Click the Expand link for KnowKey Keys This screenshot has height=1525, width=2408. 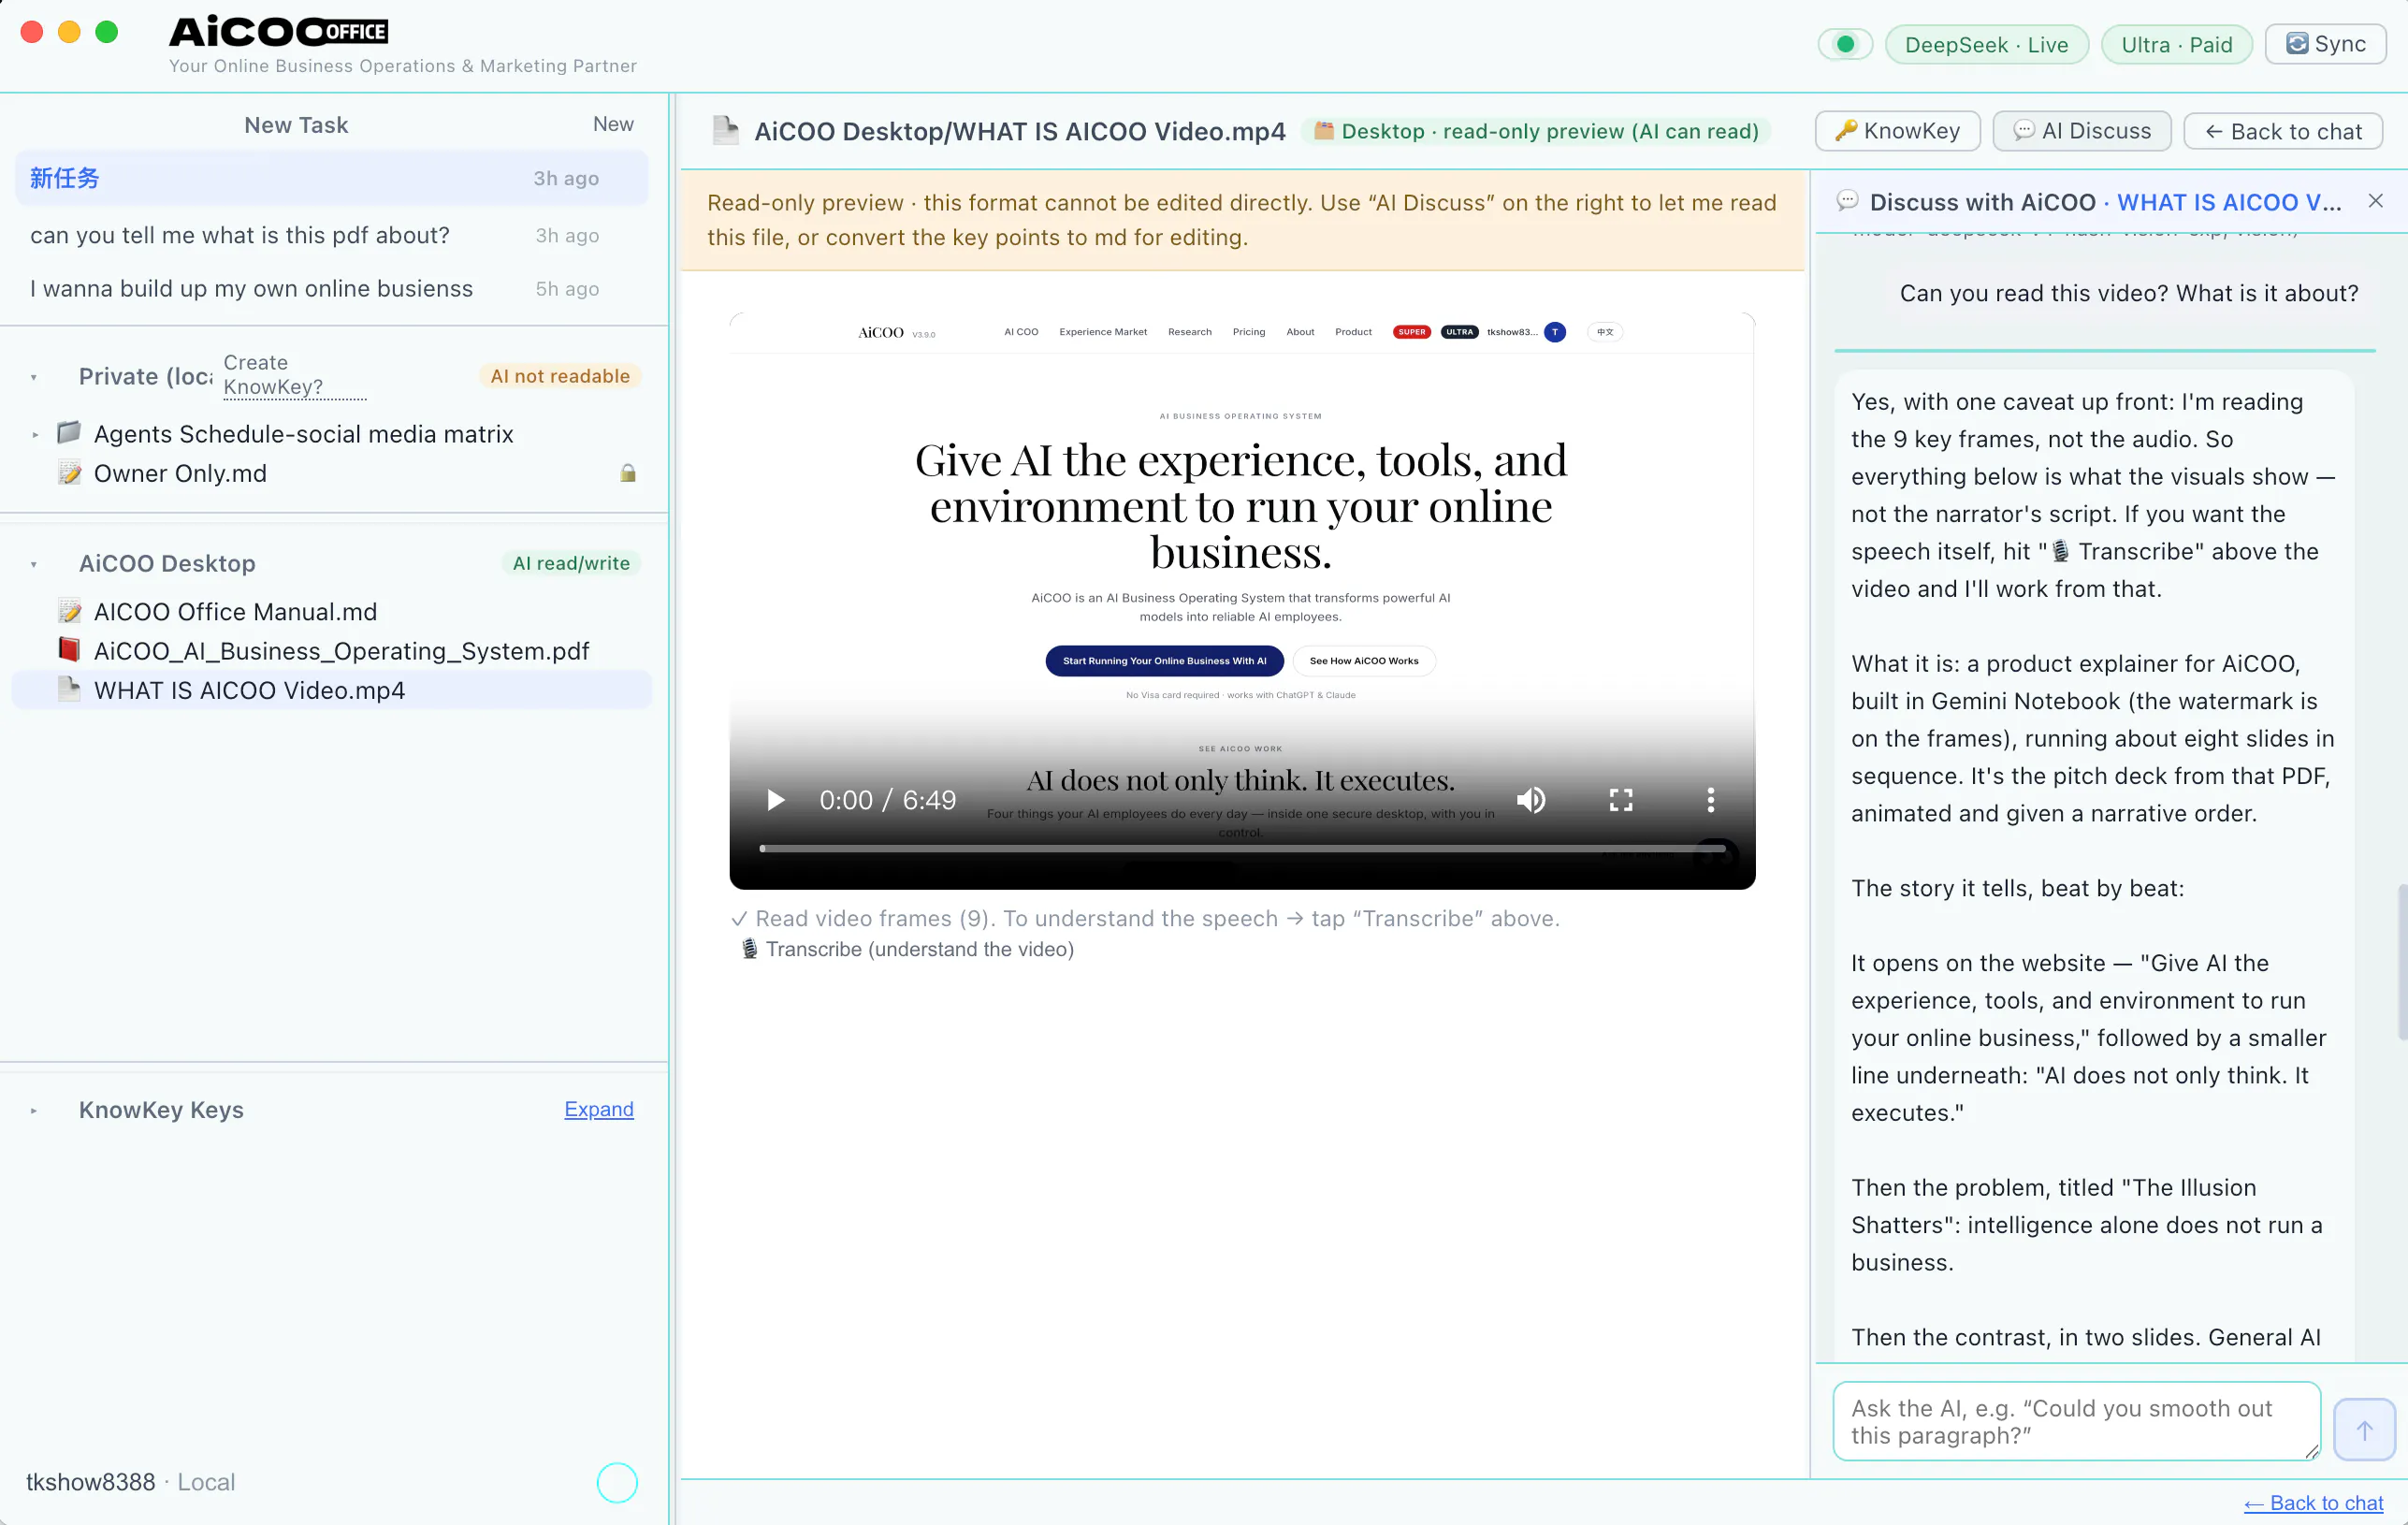(598, 1109)
